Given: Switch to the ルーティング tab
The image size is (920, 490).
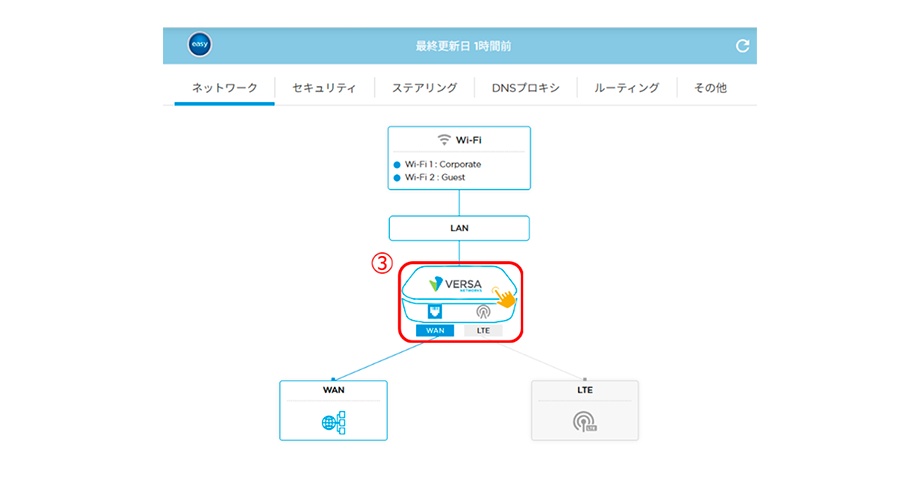Looking at the screenshot, I should tap(626, 88).
